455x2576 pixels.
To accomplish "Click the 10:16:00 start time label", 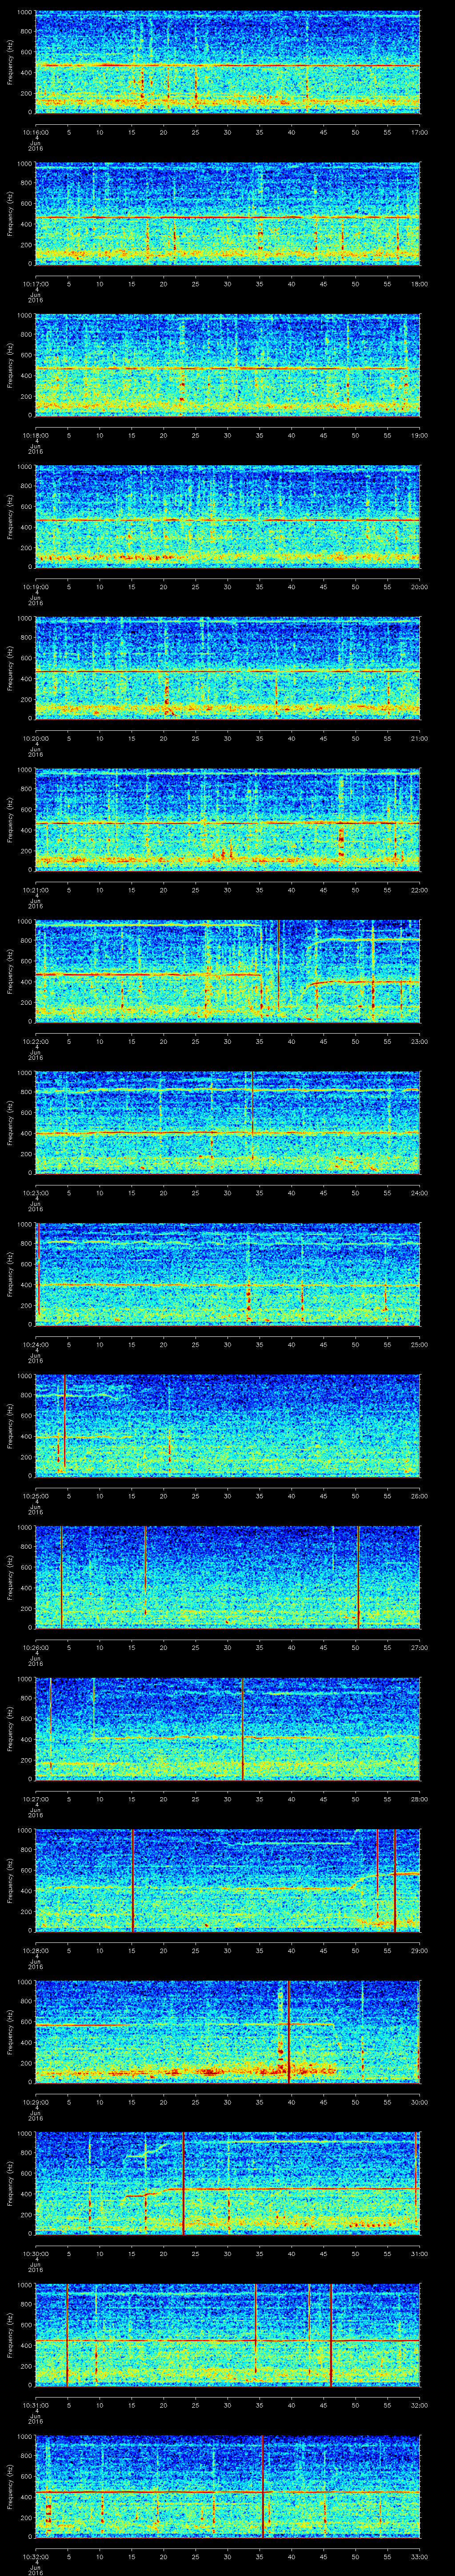I will pyautogui.click(x=35, y=132).
